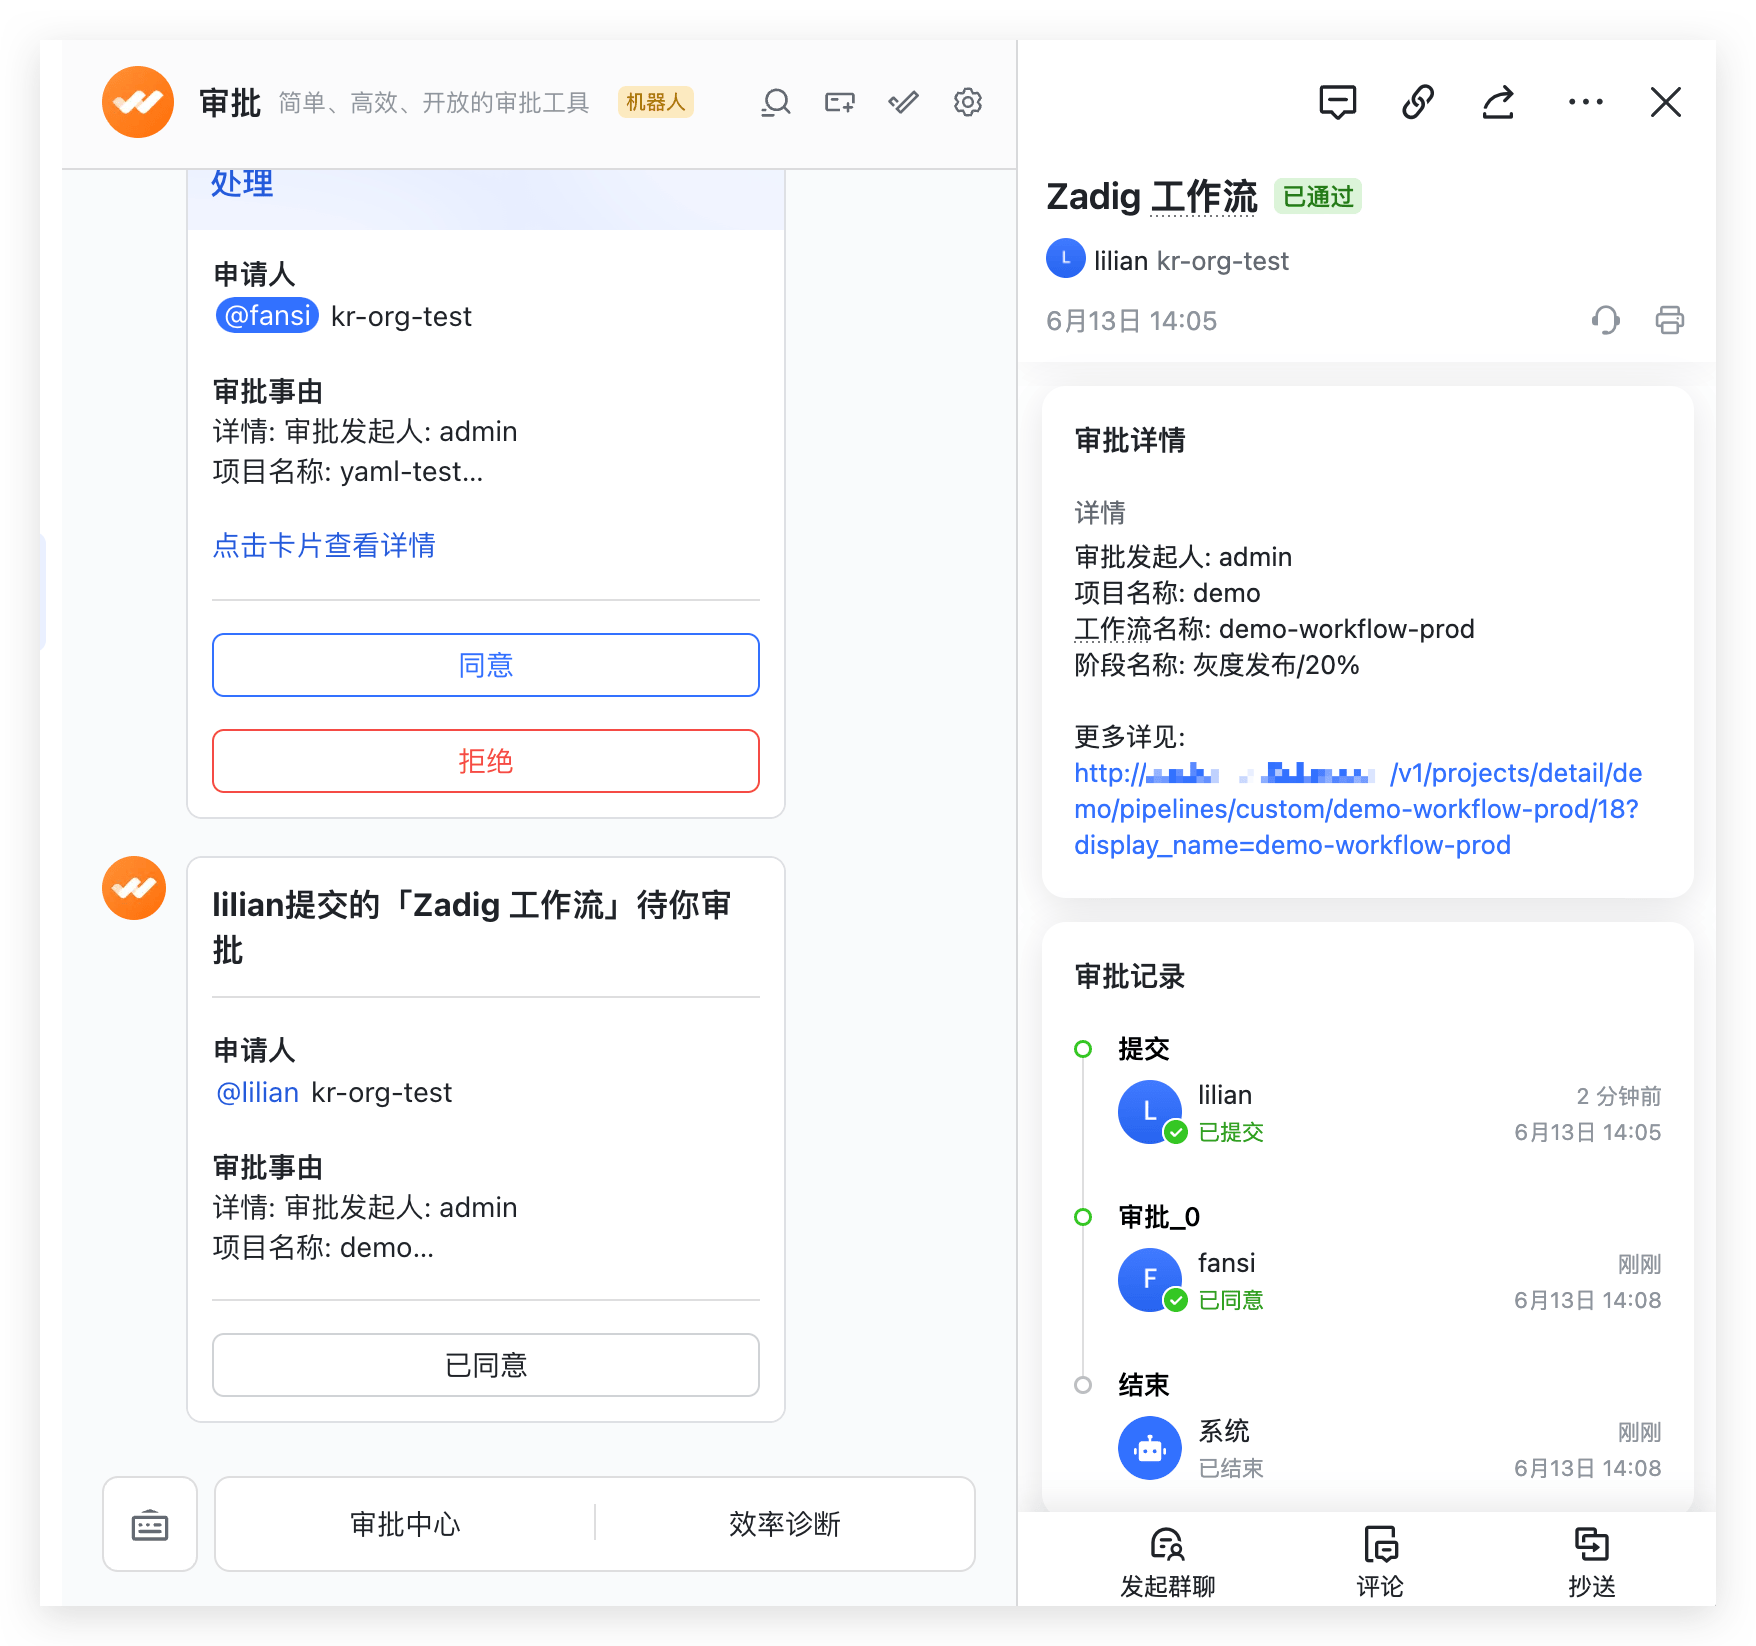Open the comment bubble icon in detail panel

[x=1337, y=102]
